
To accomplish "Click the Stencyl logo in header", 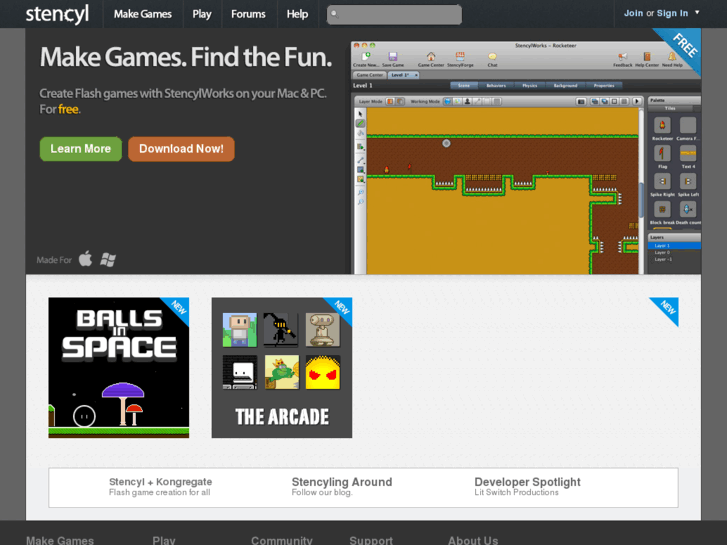I will (x=57, y=14).
